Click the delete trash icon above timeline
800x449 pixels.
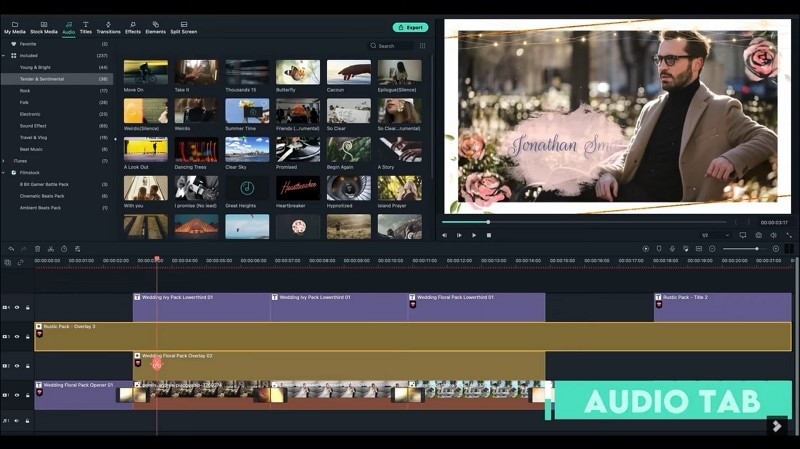(x=37, y=249)
